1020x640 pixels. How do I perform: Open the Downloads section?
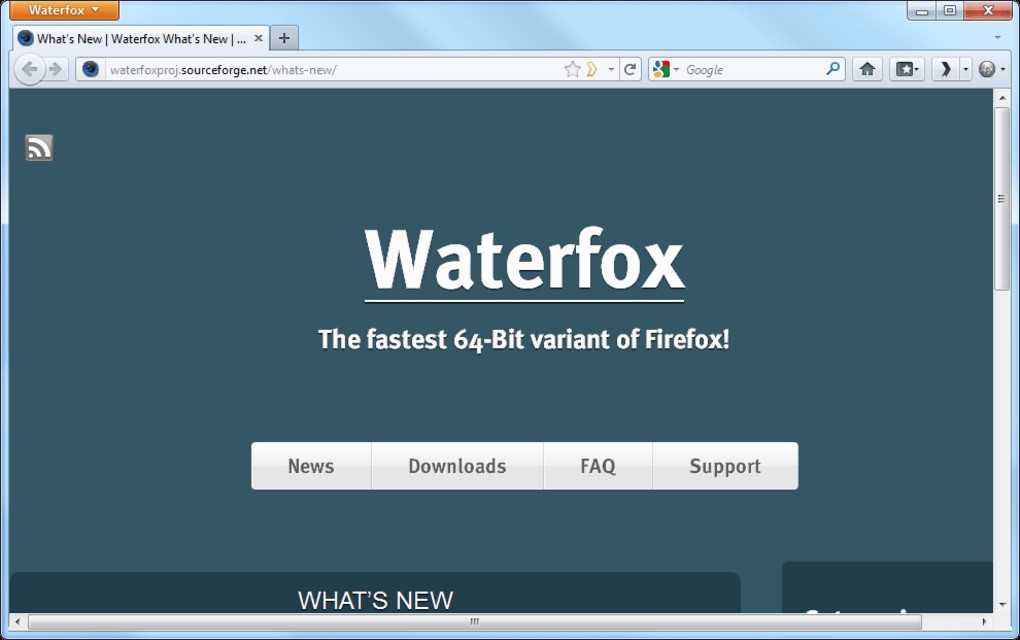[457, 465]
